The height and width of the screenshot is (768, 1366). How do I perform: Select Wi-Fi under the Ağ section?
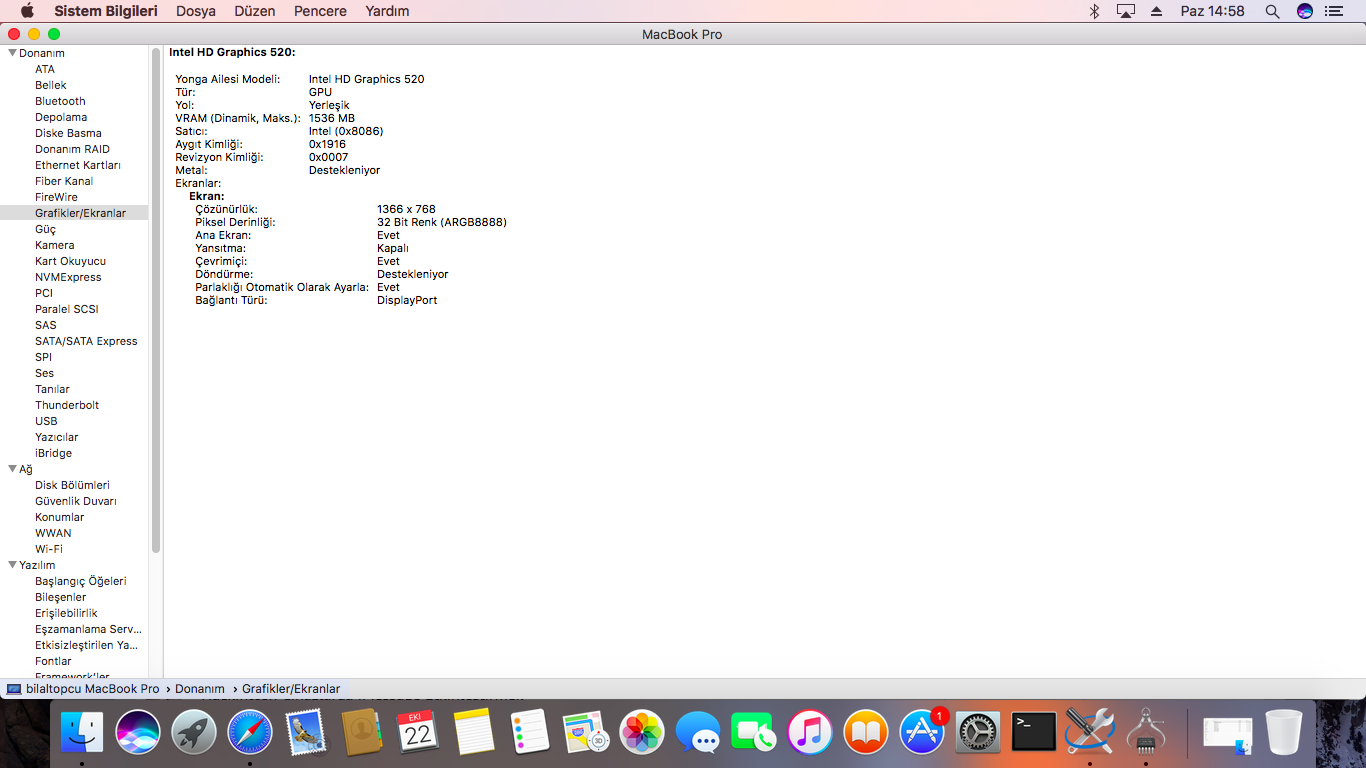pyautogui.click(x=49, y=549)
